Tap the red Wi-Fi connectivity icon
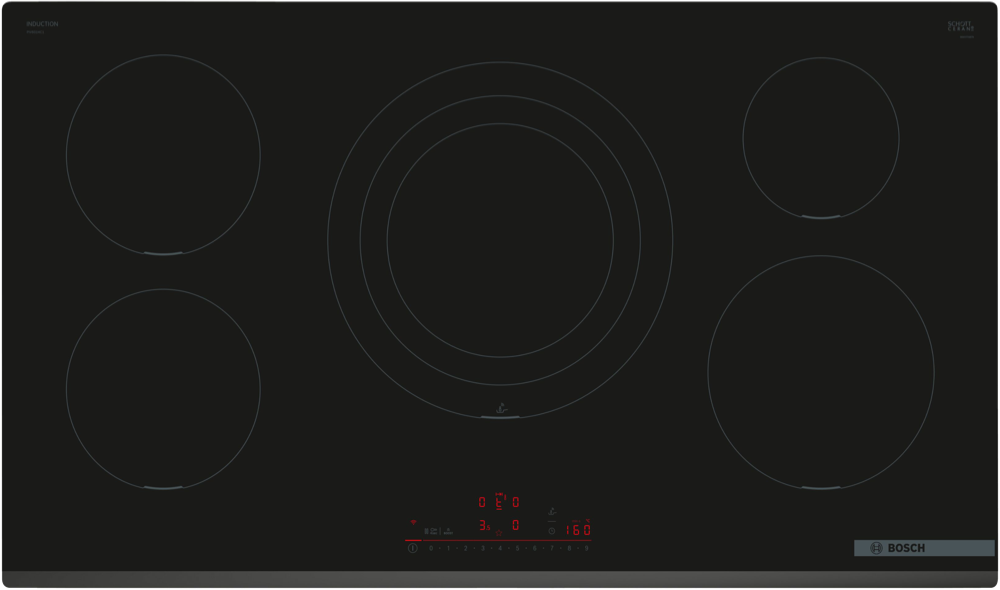The height and width of the screenshot is (590, 1000). (x=412, y=522)
